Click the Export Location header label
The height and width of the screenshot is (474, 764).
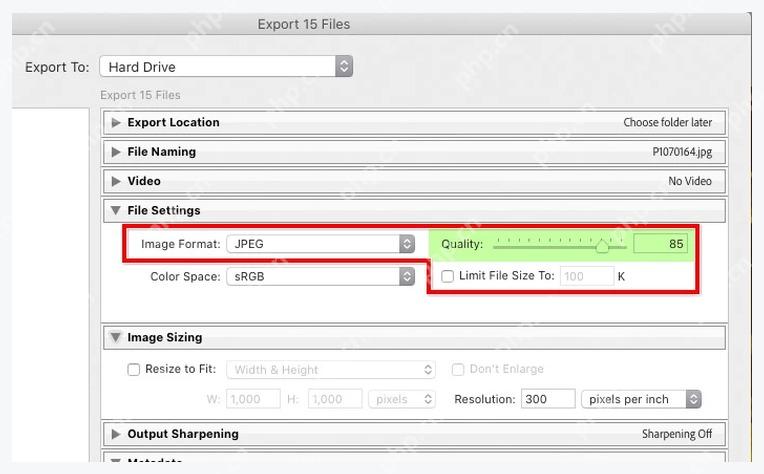point(173,122)
